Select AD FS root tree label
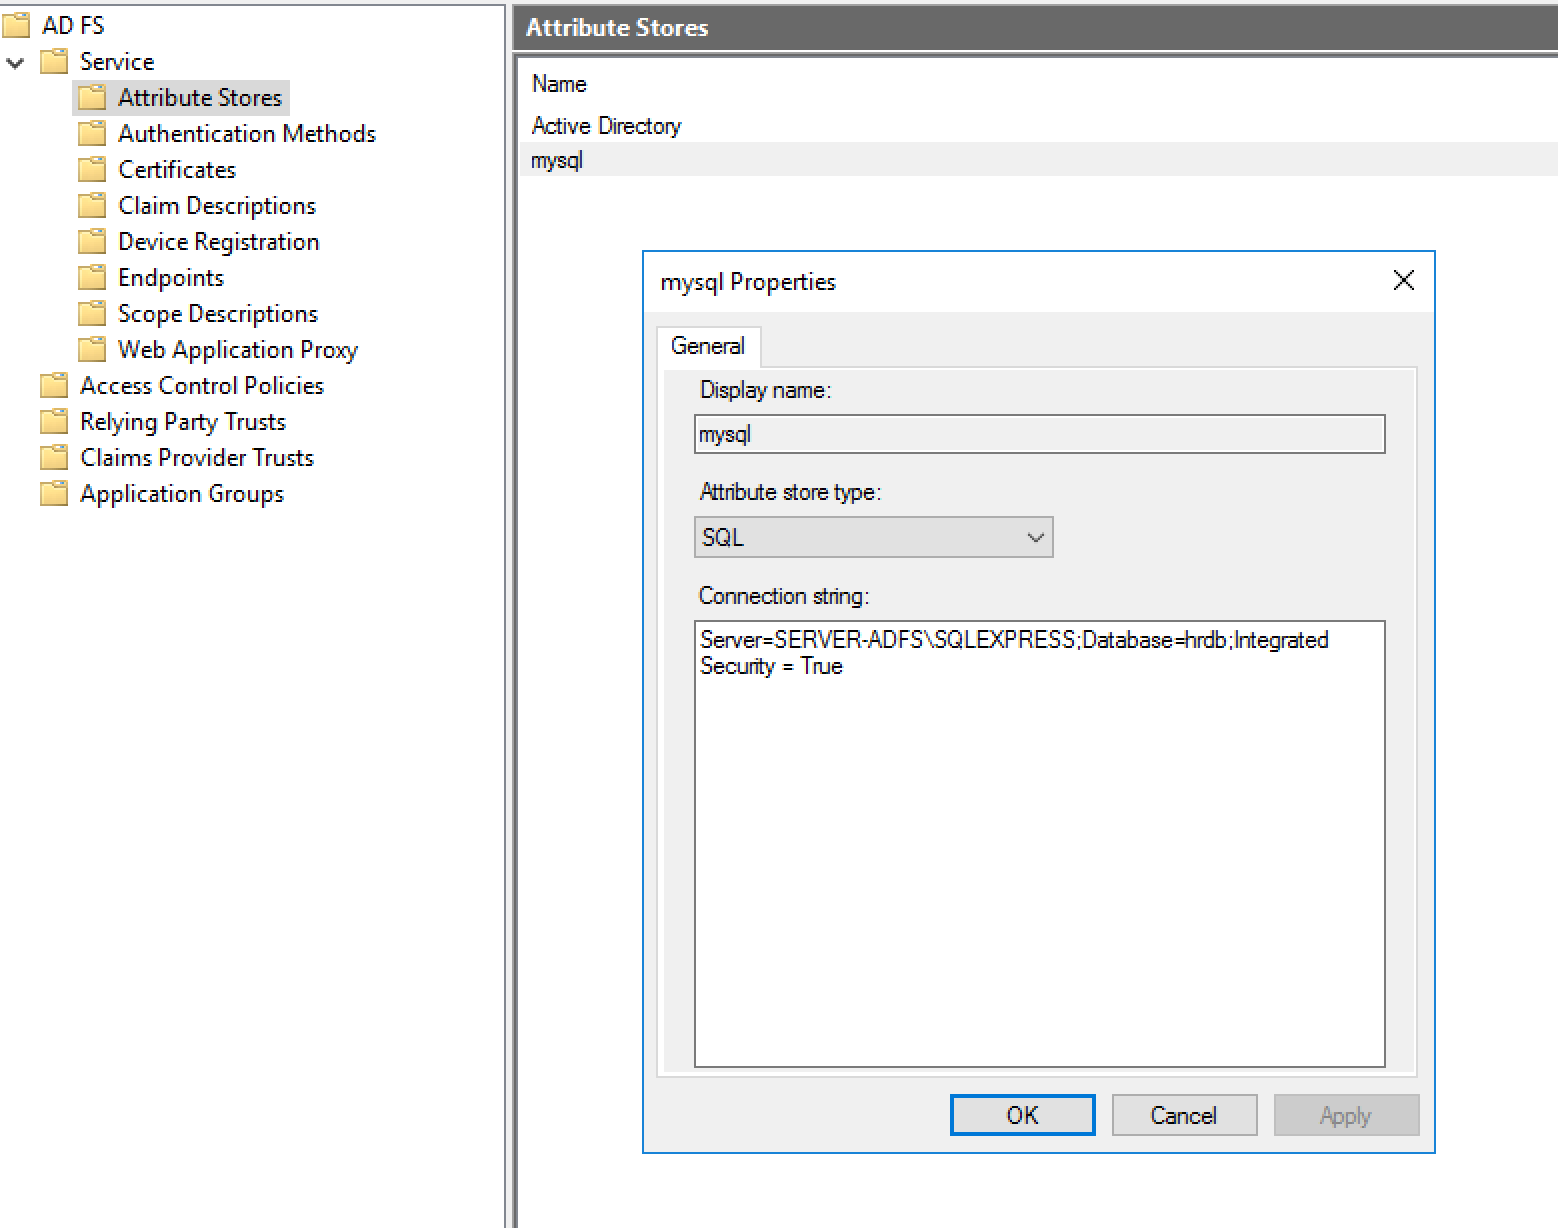This screenshot has height=1228, width=1558. pos(73,25)
